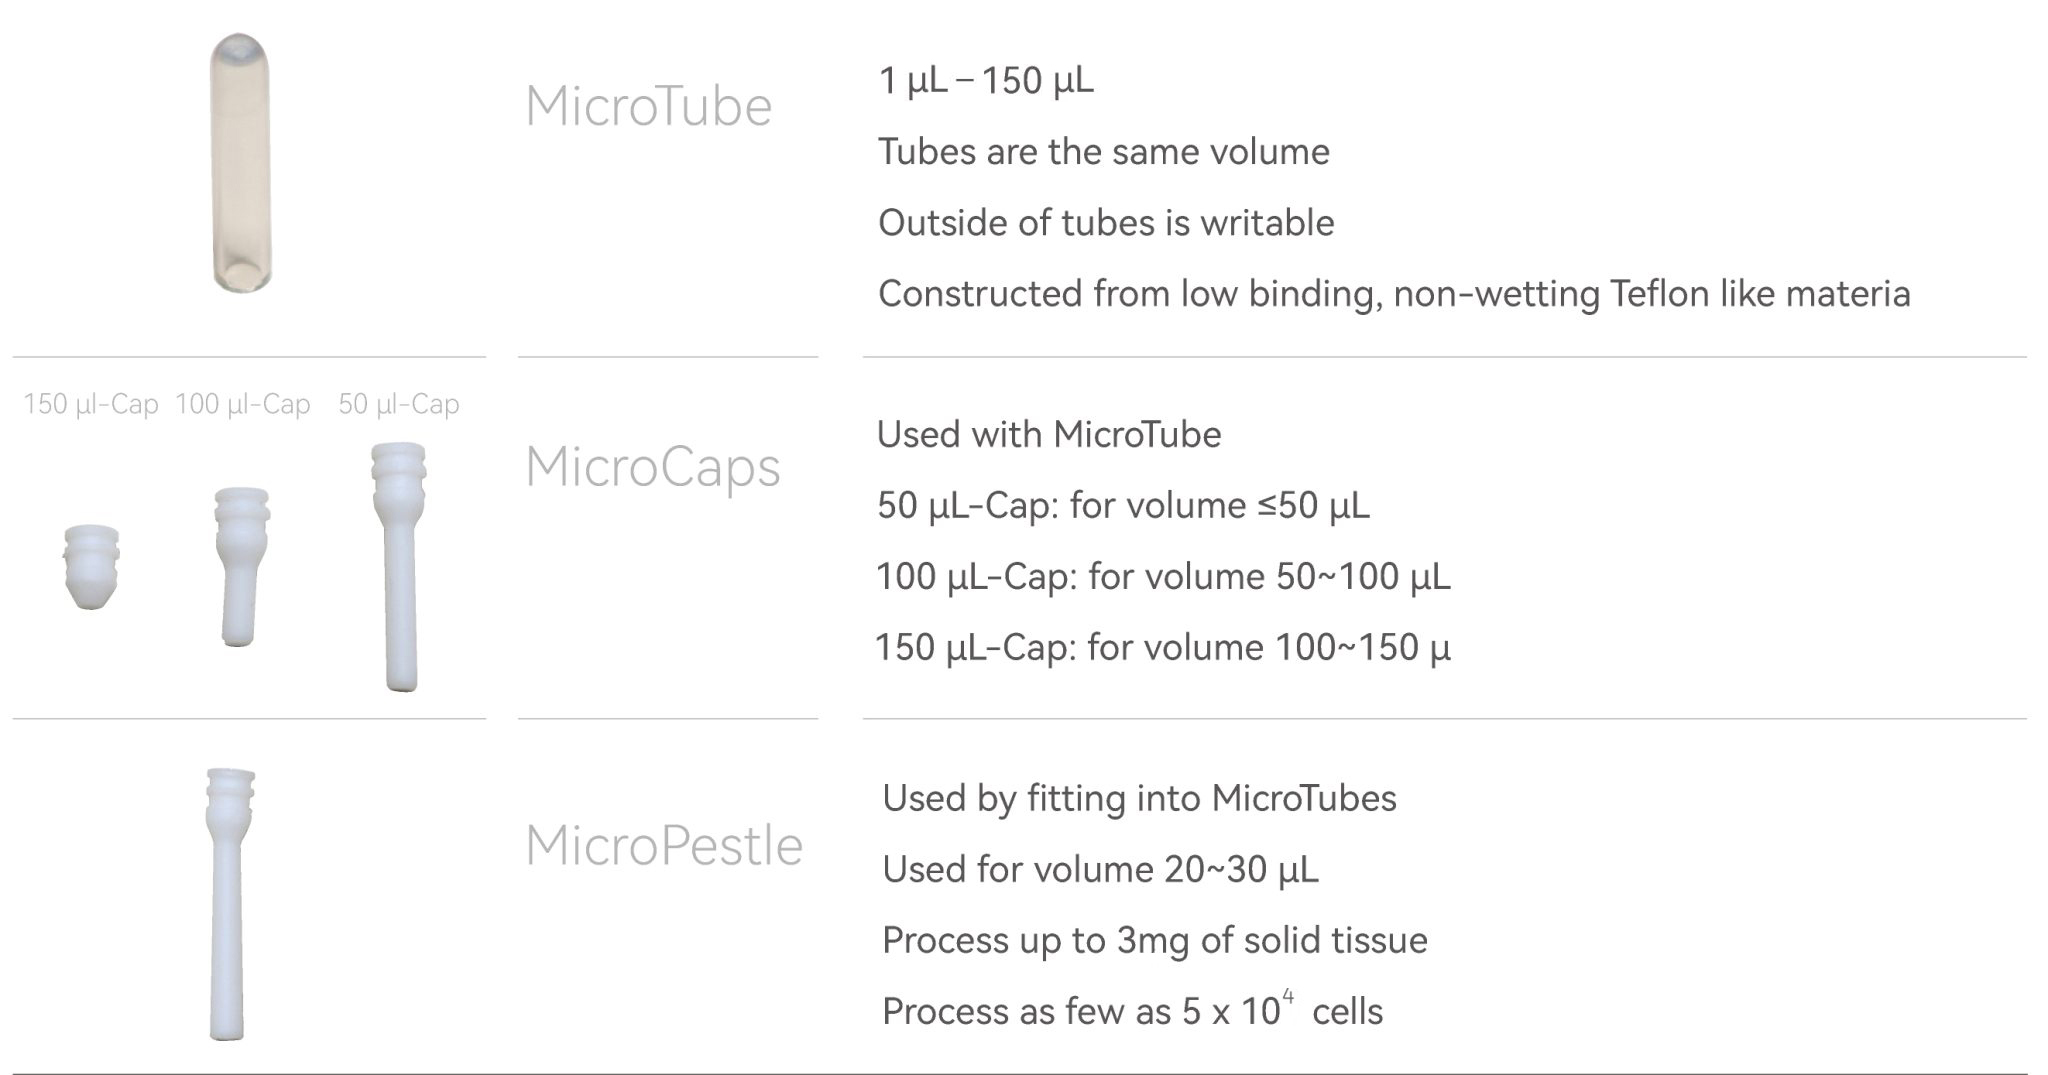Click 'Tubes are the same volume' line

click(1104, 152)
